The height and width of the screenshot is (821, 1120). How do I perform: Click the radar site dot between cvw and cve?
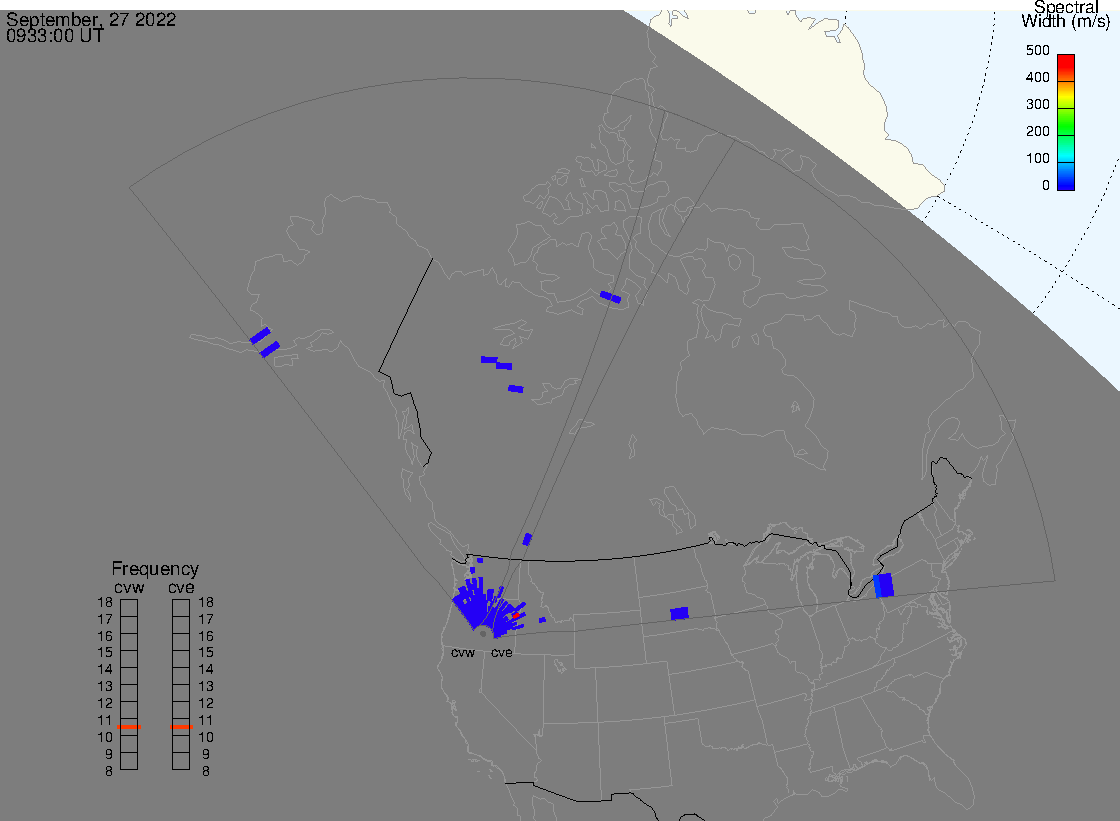tap(483, 634)
